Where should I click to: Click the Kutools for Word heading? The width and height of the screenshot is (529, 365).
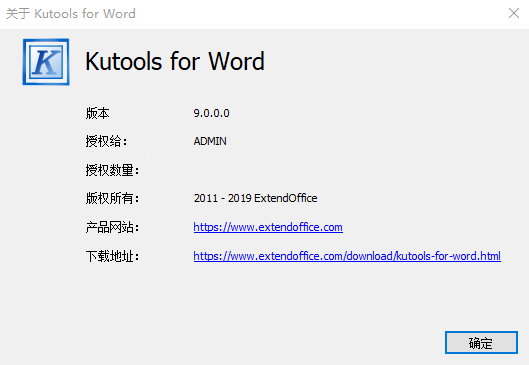(x=175, y=61)
